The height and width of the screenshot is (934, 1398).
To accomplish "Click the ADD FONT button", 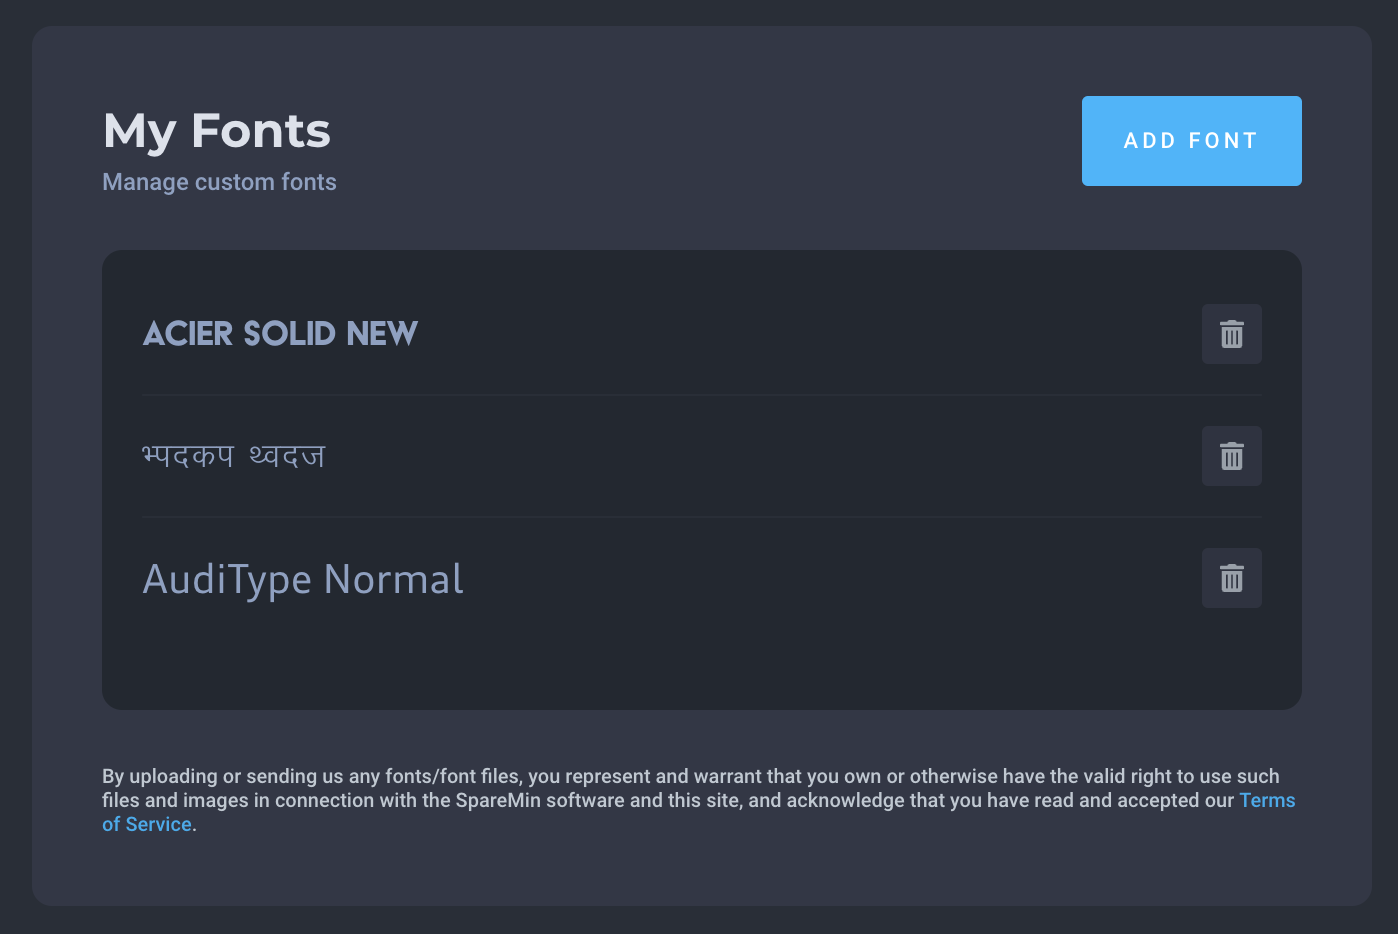I will (x=1191, y=141).
